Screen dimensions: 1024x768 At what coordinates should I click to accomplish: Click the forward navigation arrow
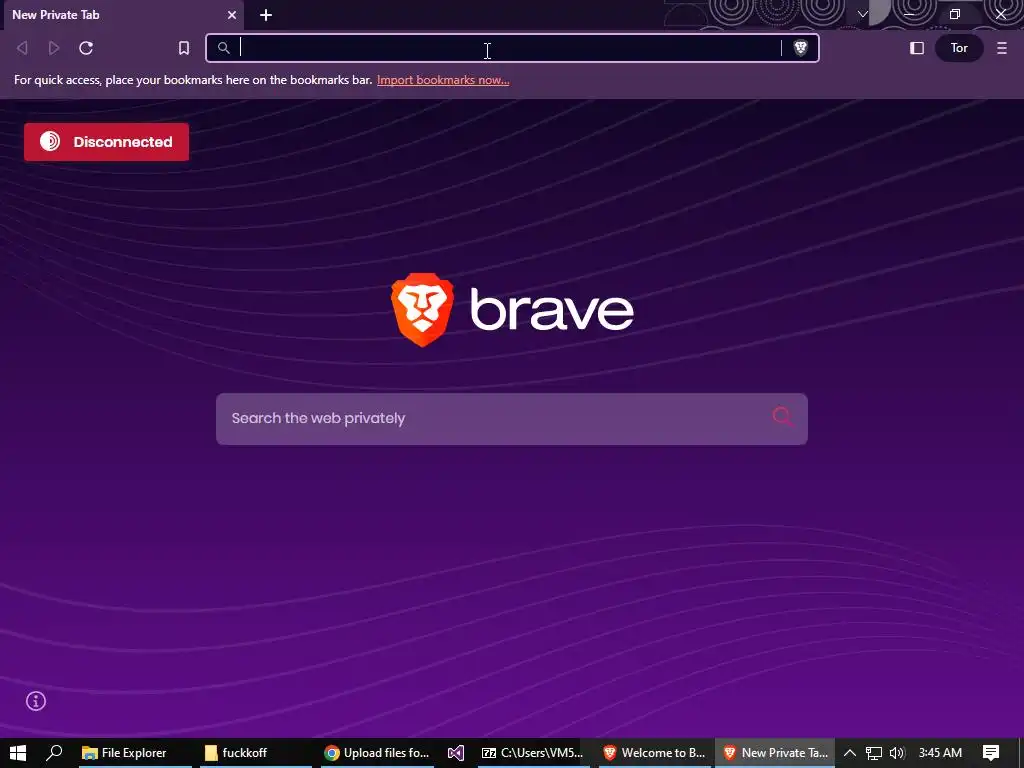pos(54,48)
